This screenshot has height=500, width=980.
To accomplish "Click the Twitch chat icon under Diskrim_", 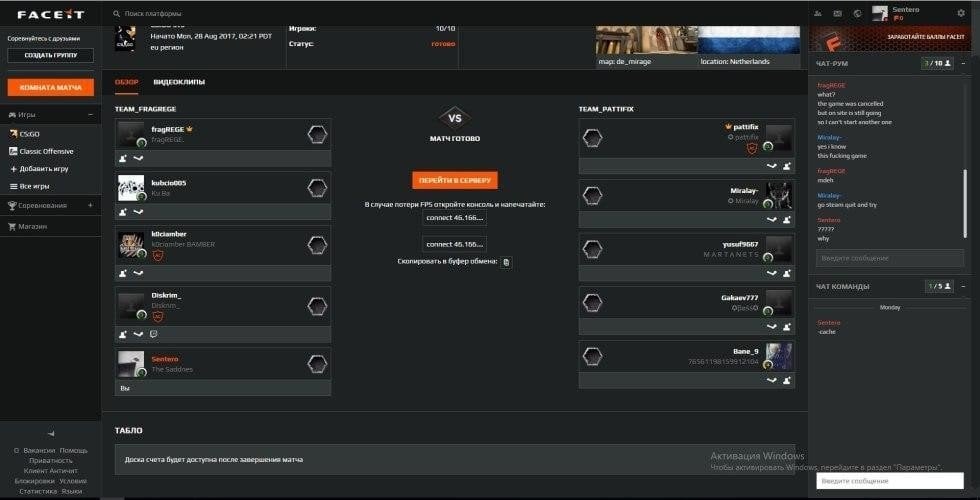I will tap(153, 334).
